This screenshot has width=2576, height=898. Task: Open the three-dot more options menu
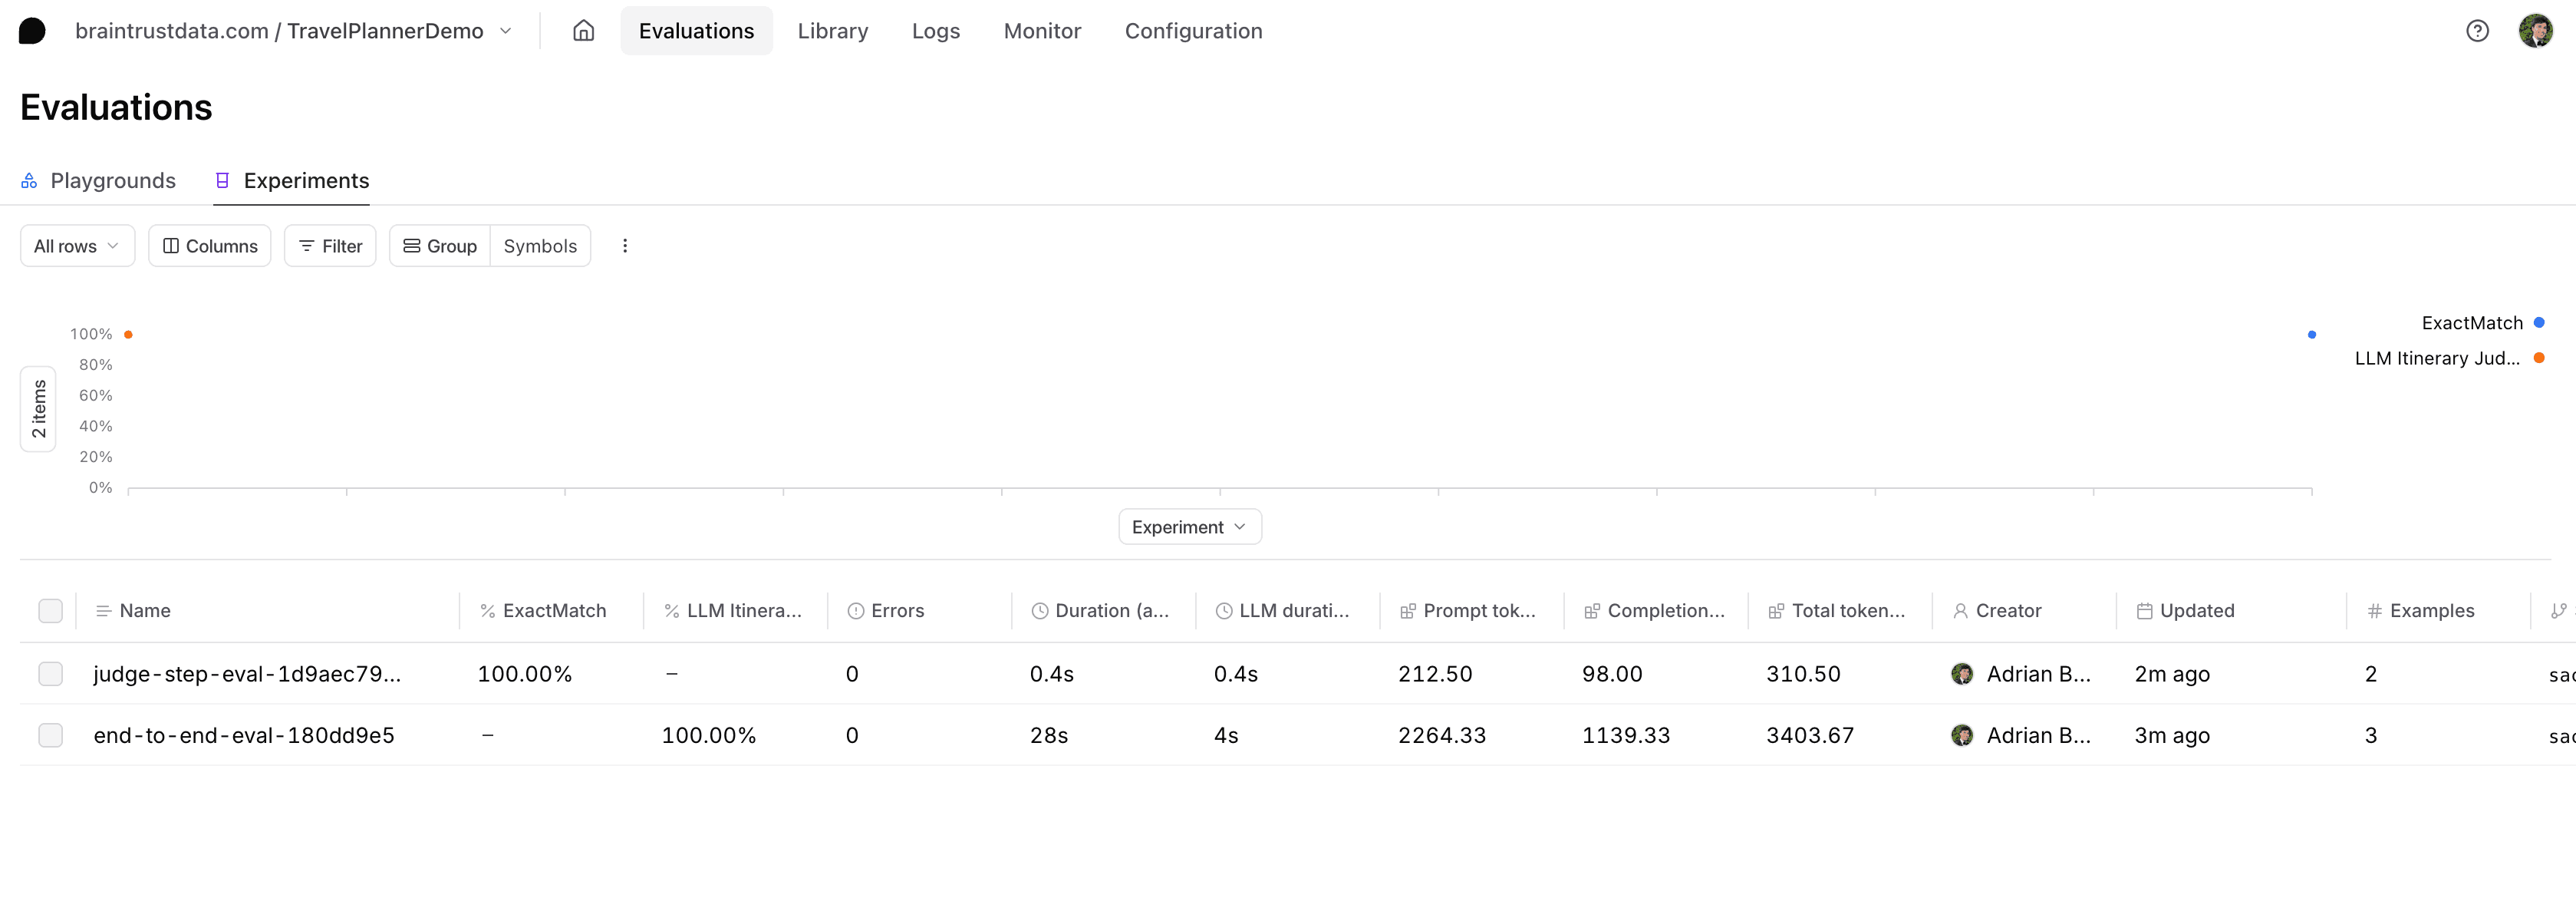625,246
